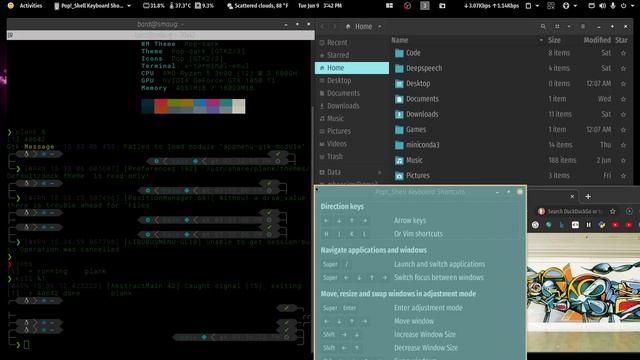Toggle grid view in the Files header
The height and width of the screenshot is (360, 640).
click(x=557, y=27)
